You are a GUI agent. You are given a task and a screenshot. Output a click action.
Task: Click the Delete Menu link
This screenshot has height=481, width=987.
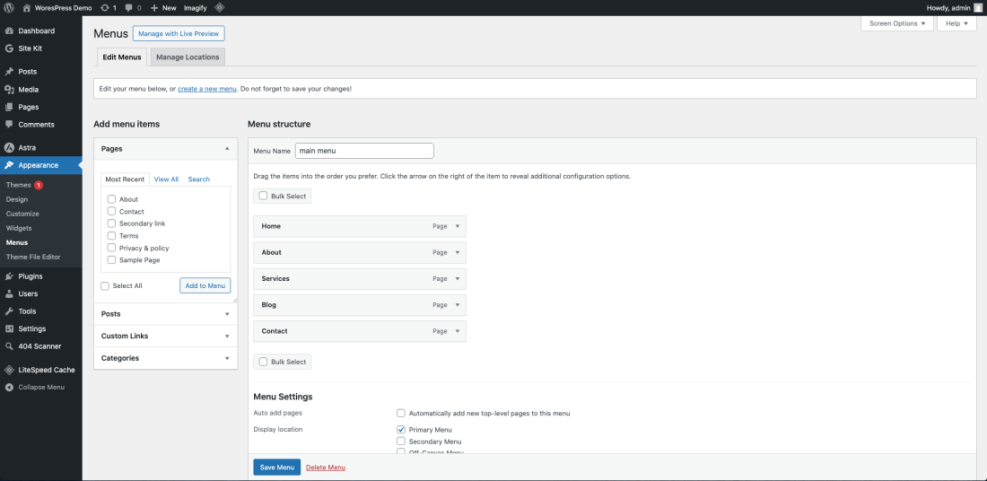click(x=325, y=467)
